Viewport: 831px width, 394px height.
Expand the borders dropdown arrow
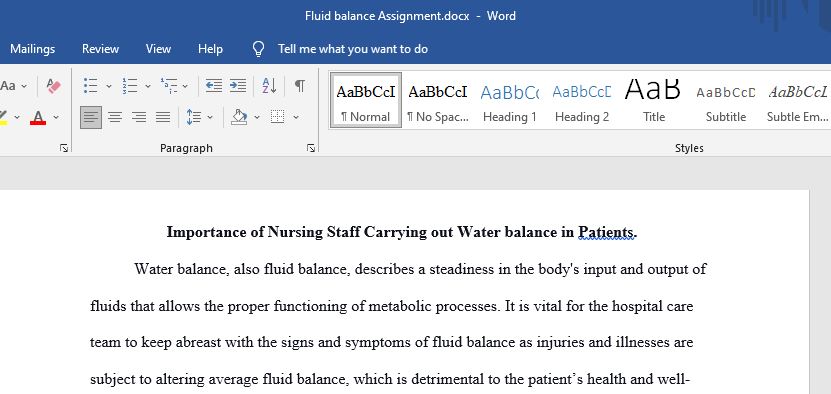pyautogui.click(x=296, y=117)
